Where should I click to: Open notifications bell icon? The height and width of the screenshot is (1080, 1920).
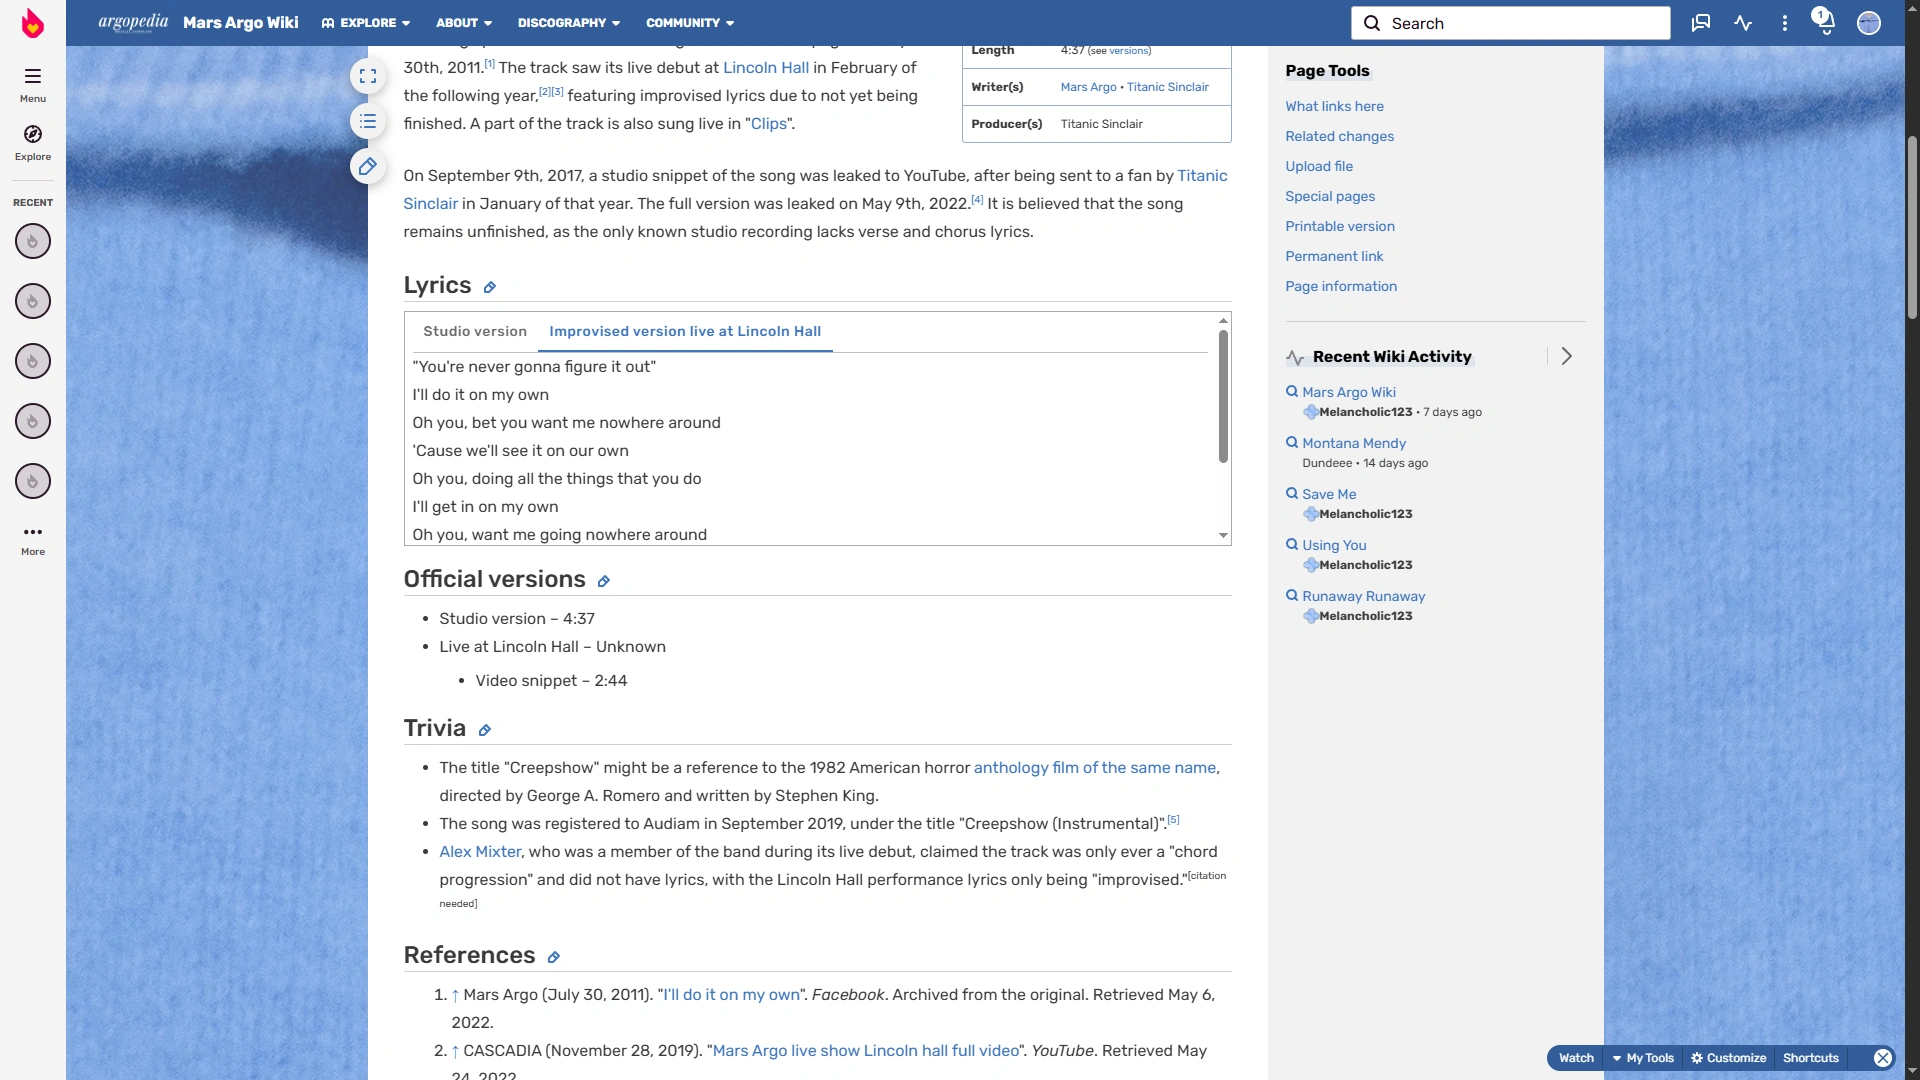tap(1825, 23)
